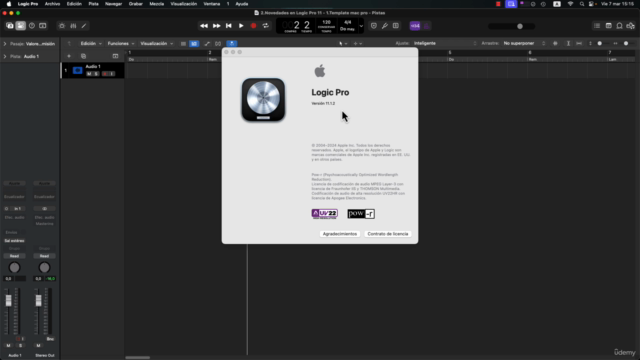The image size is (640, 360).
Task: Click the Rewind transport button
Action: (204, 26)
